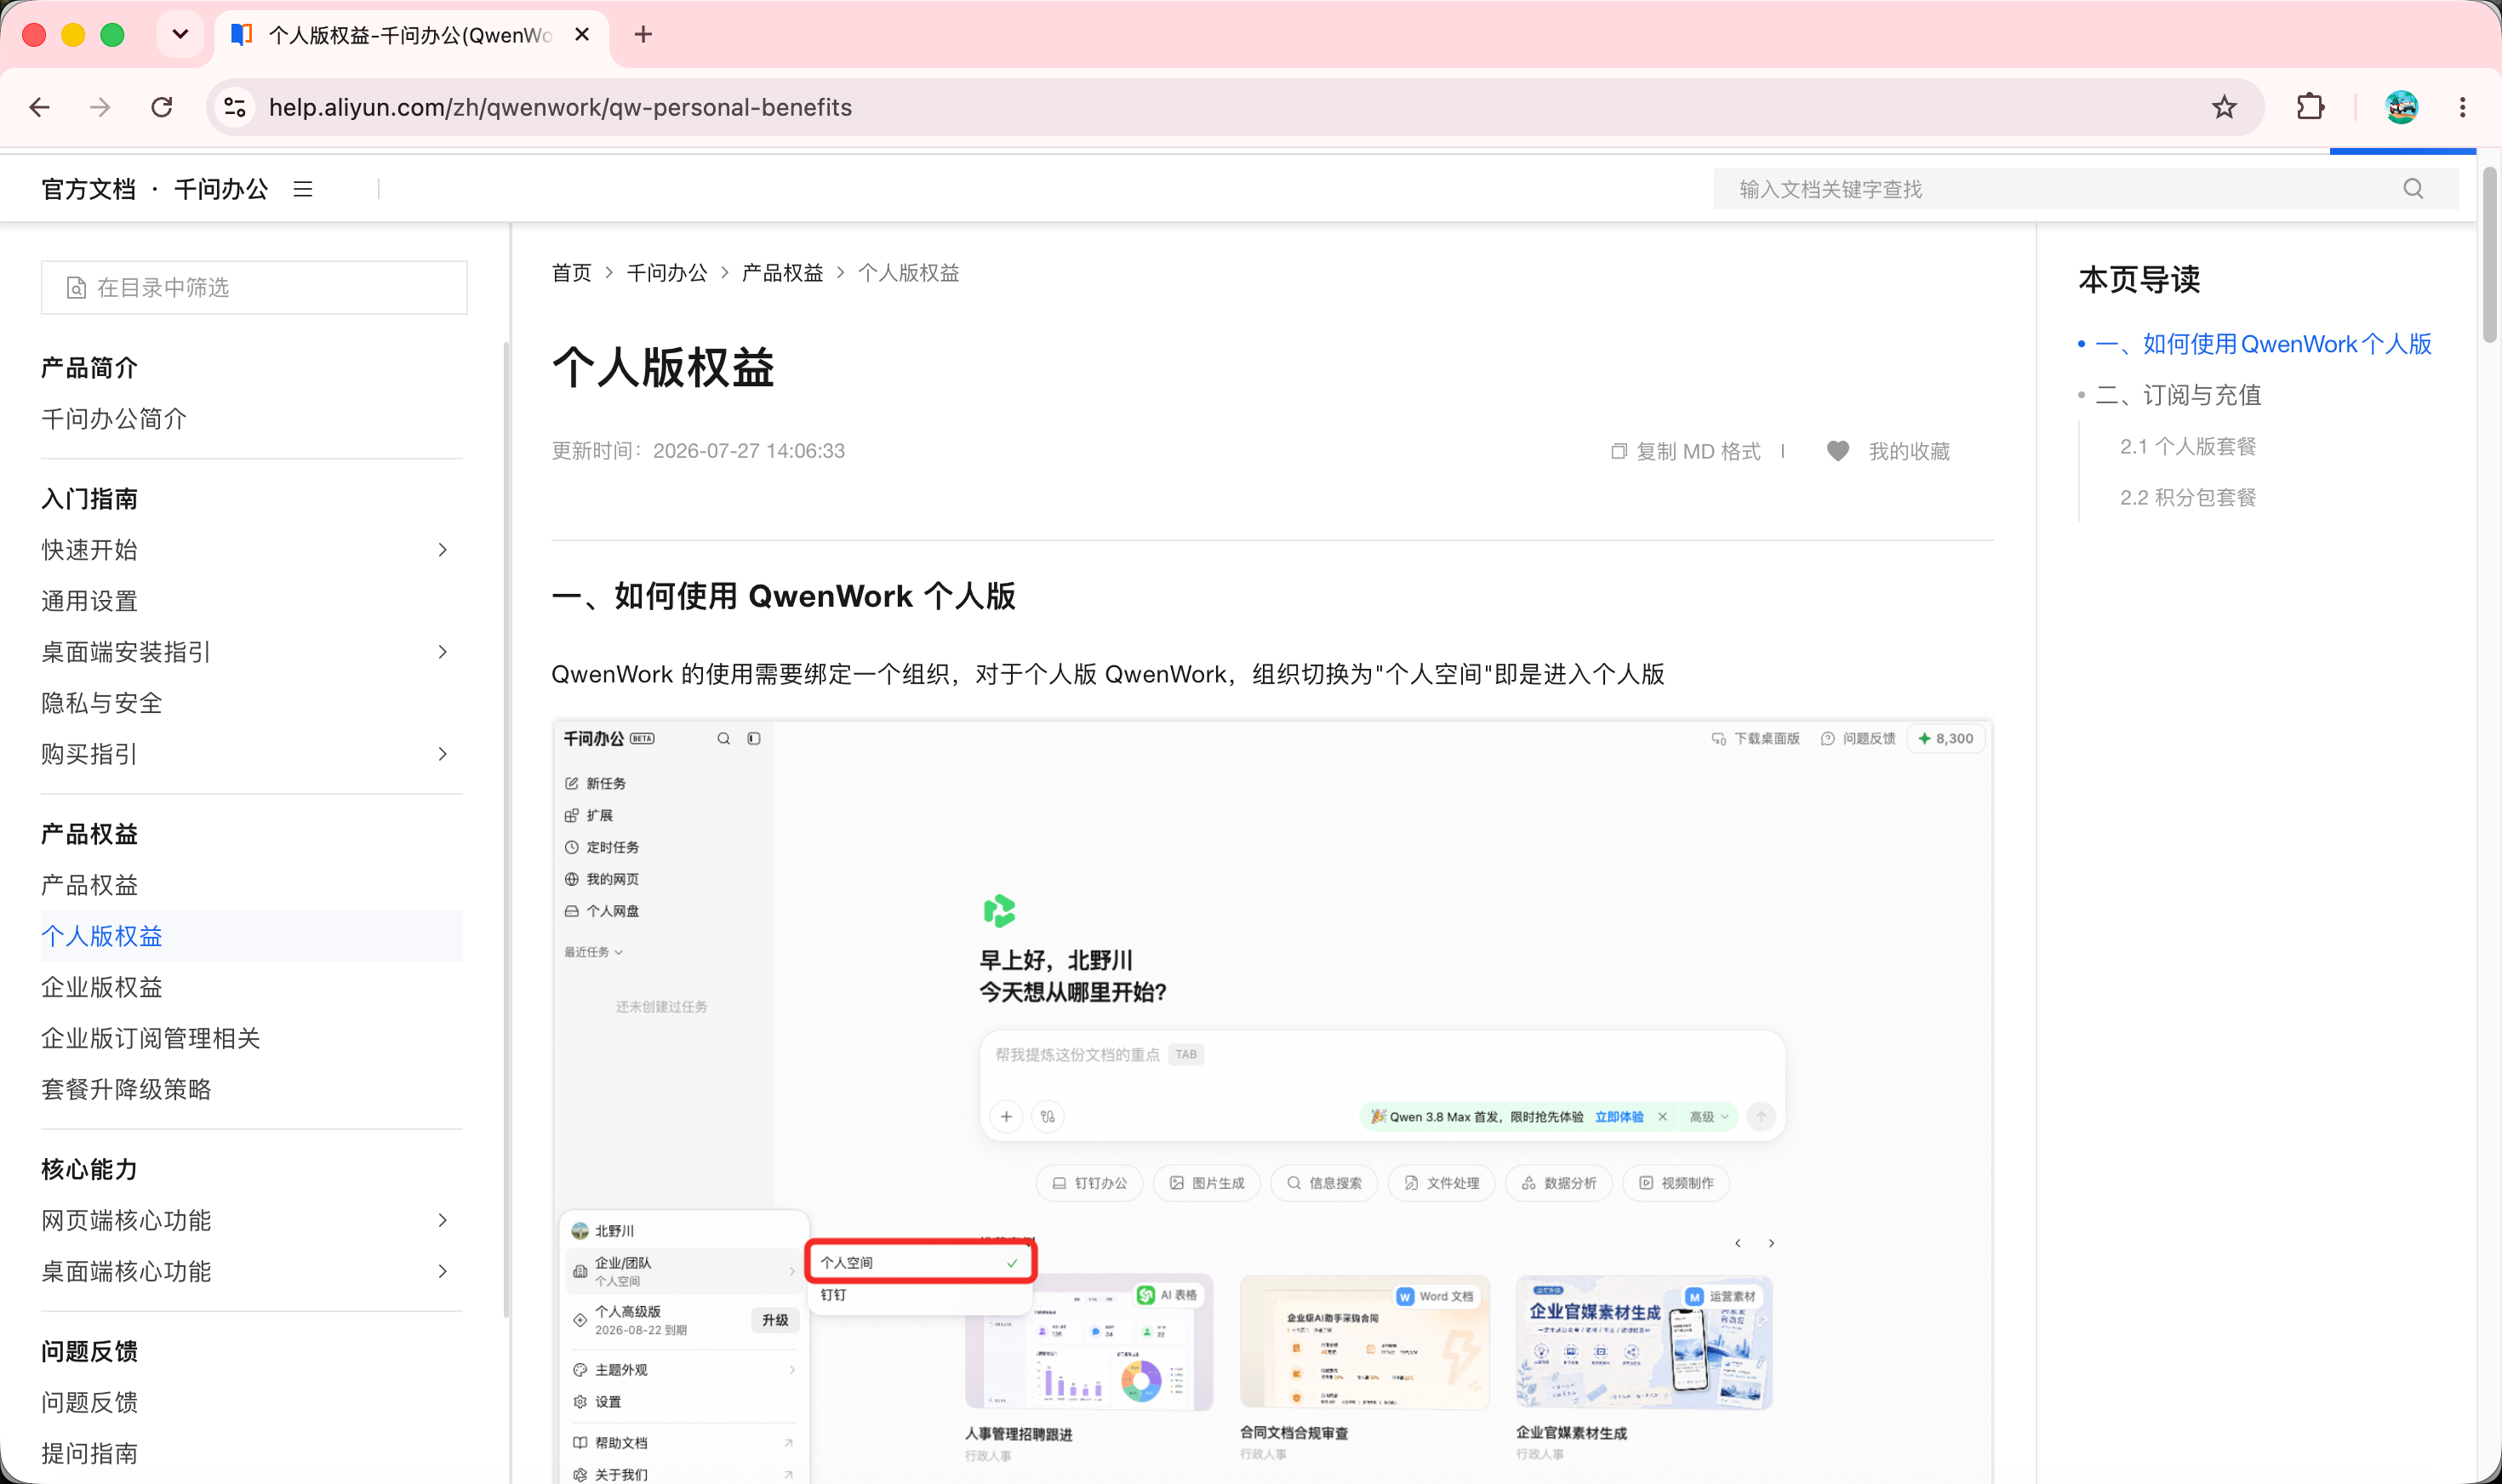Click the page vertical scrollbar
This screenshot has width=2502, height=1484.
tap(2489, 256)
